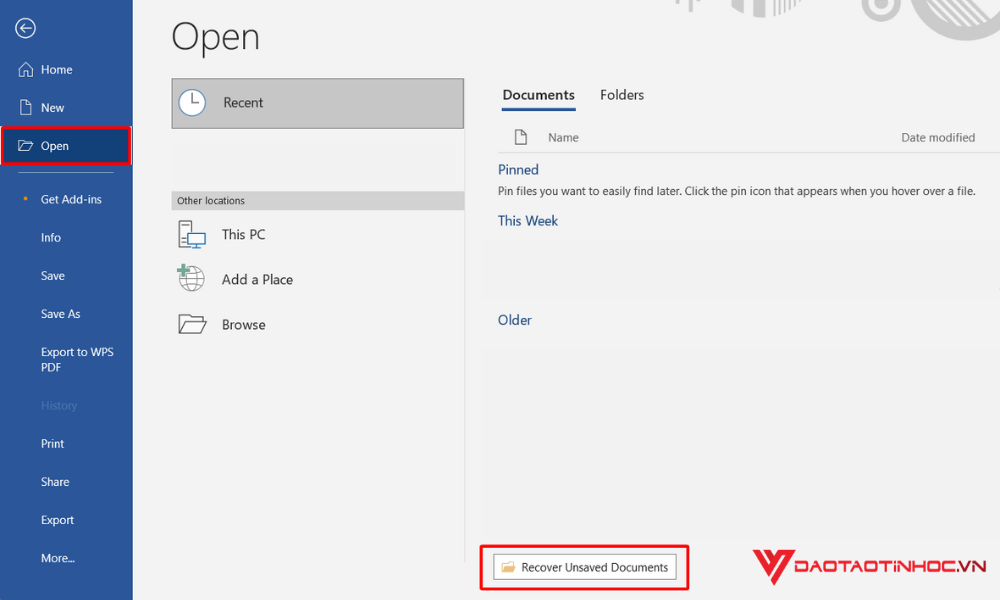This screenshot has width=1000, height=600.
Task: Click the 'Pin files you want' hint text
Action: 737,191
